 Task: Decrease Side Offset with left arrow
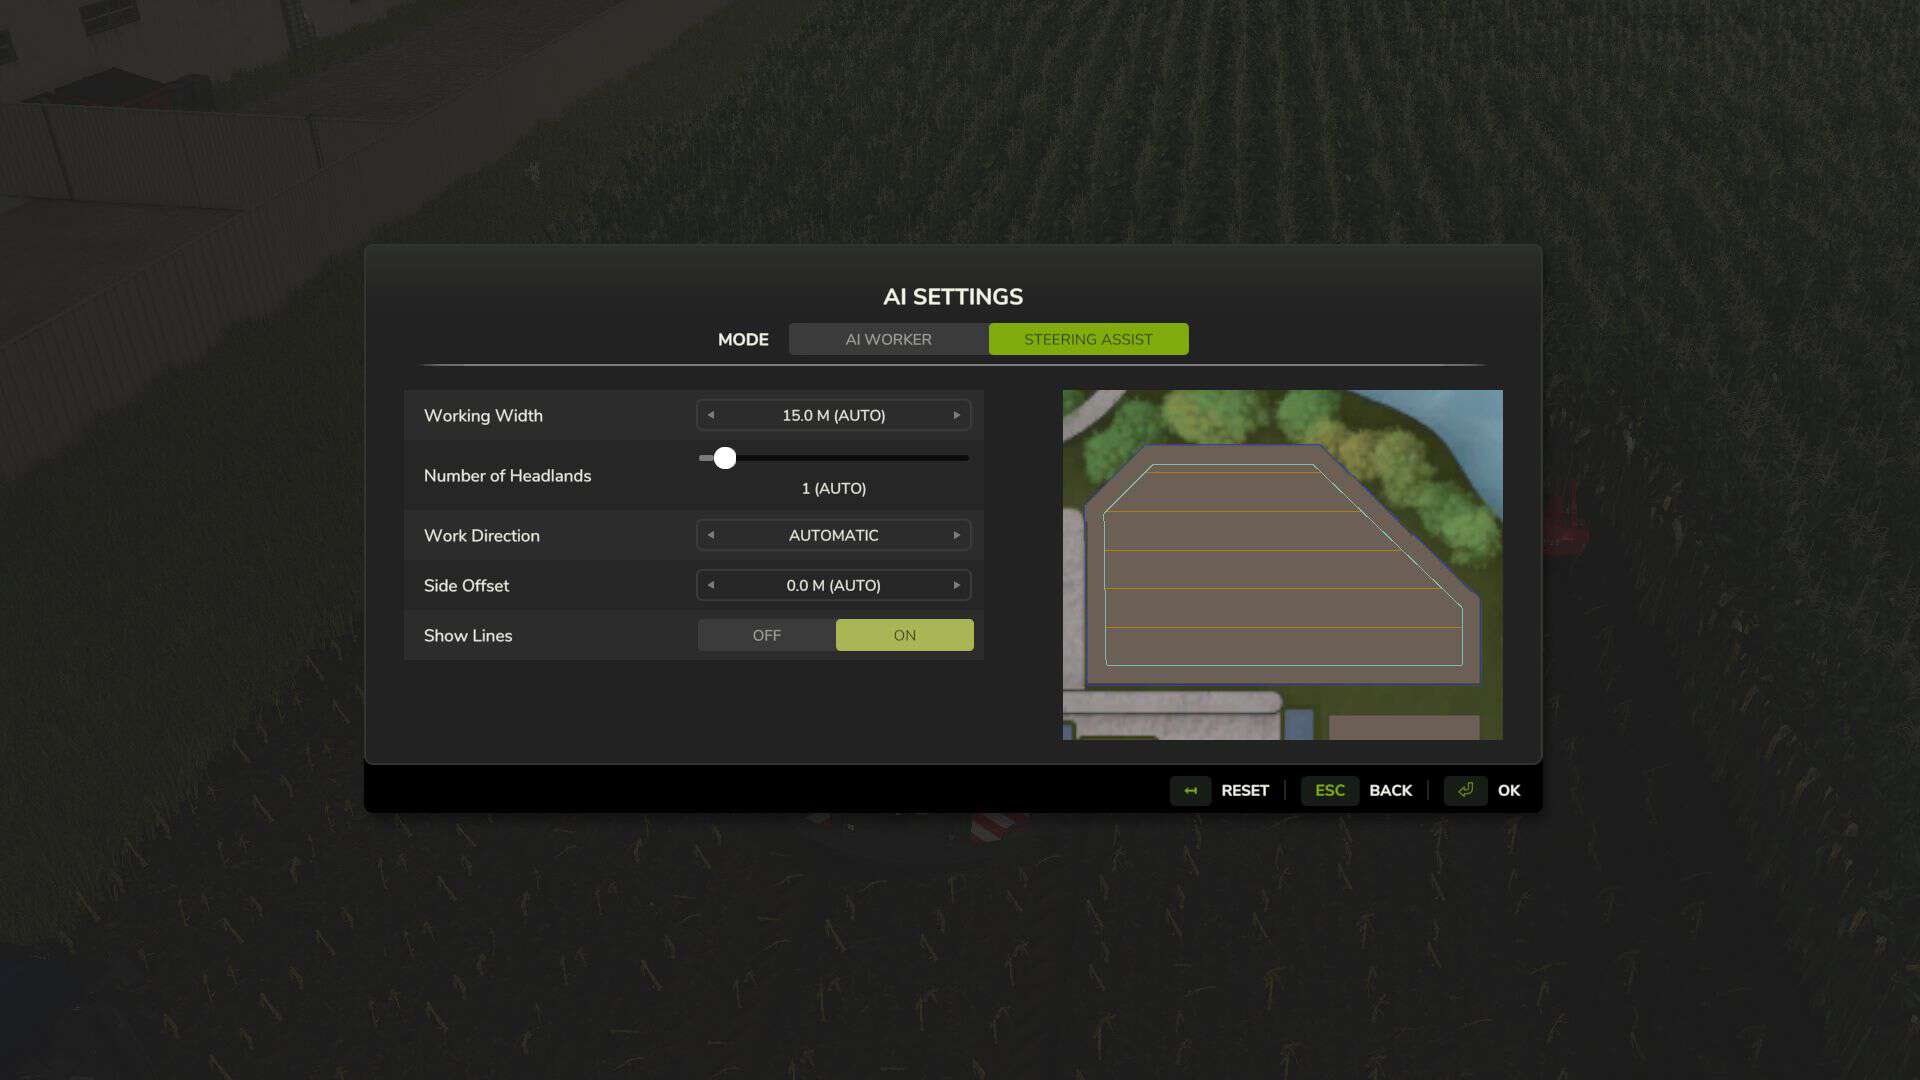click(x=711, y=585)
